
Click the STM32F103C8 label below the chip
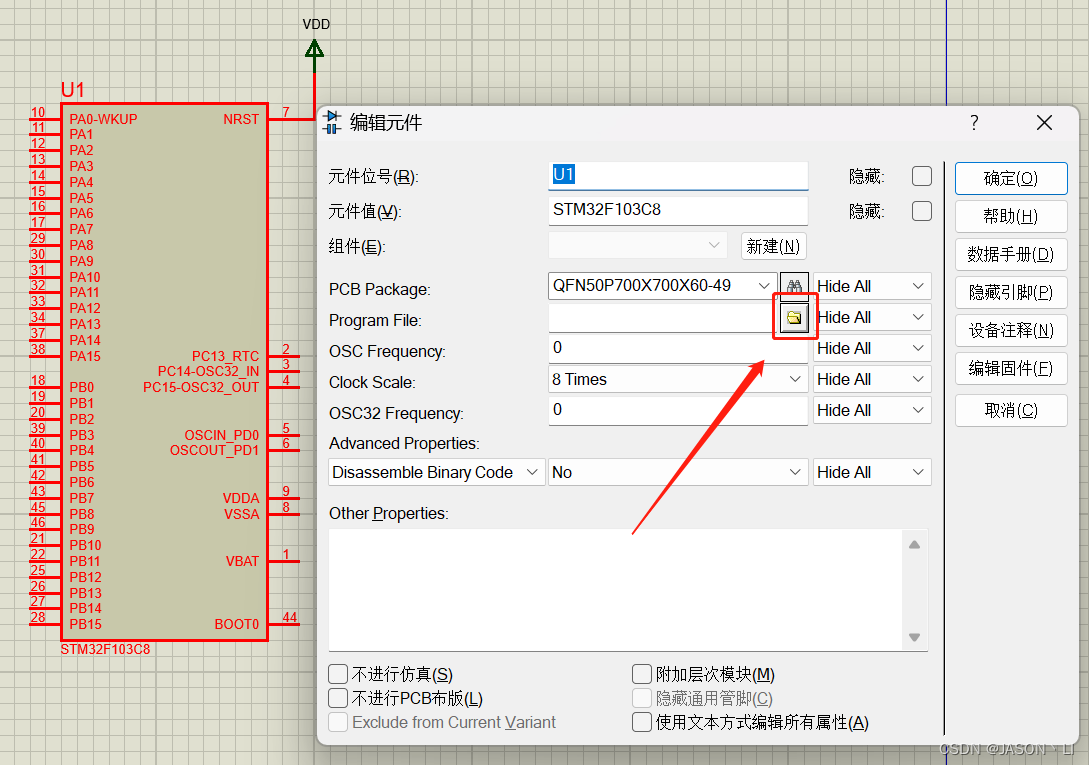[105, 650]
